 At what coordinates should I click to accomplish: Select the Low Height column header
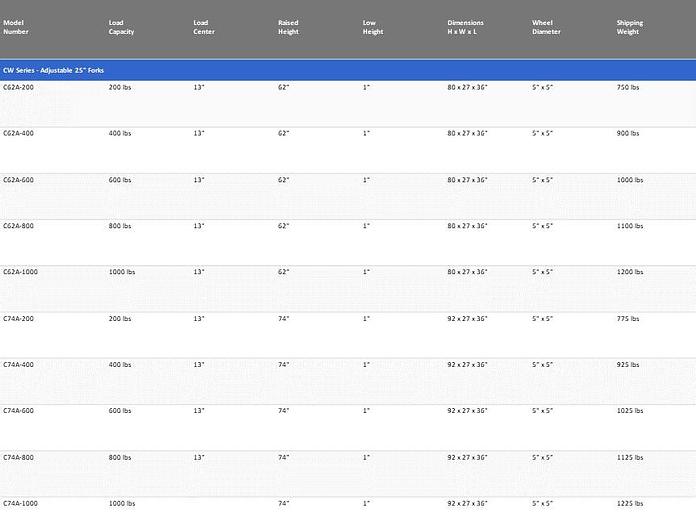373,27
